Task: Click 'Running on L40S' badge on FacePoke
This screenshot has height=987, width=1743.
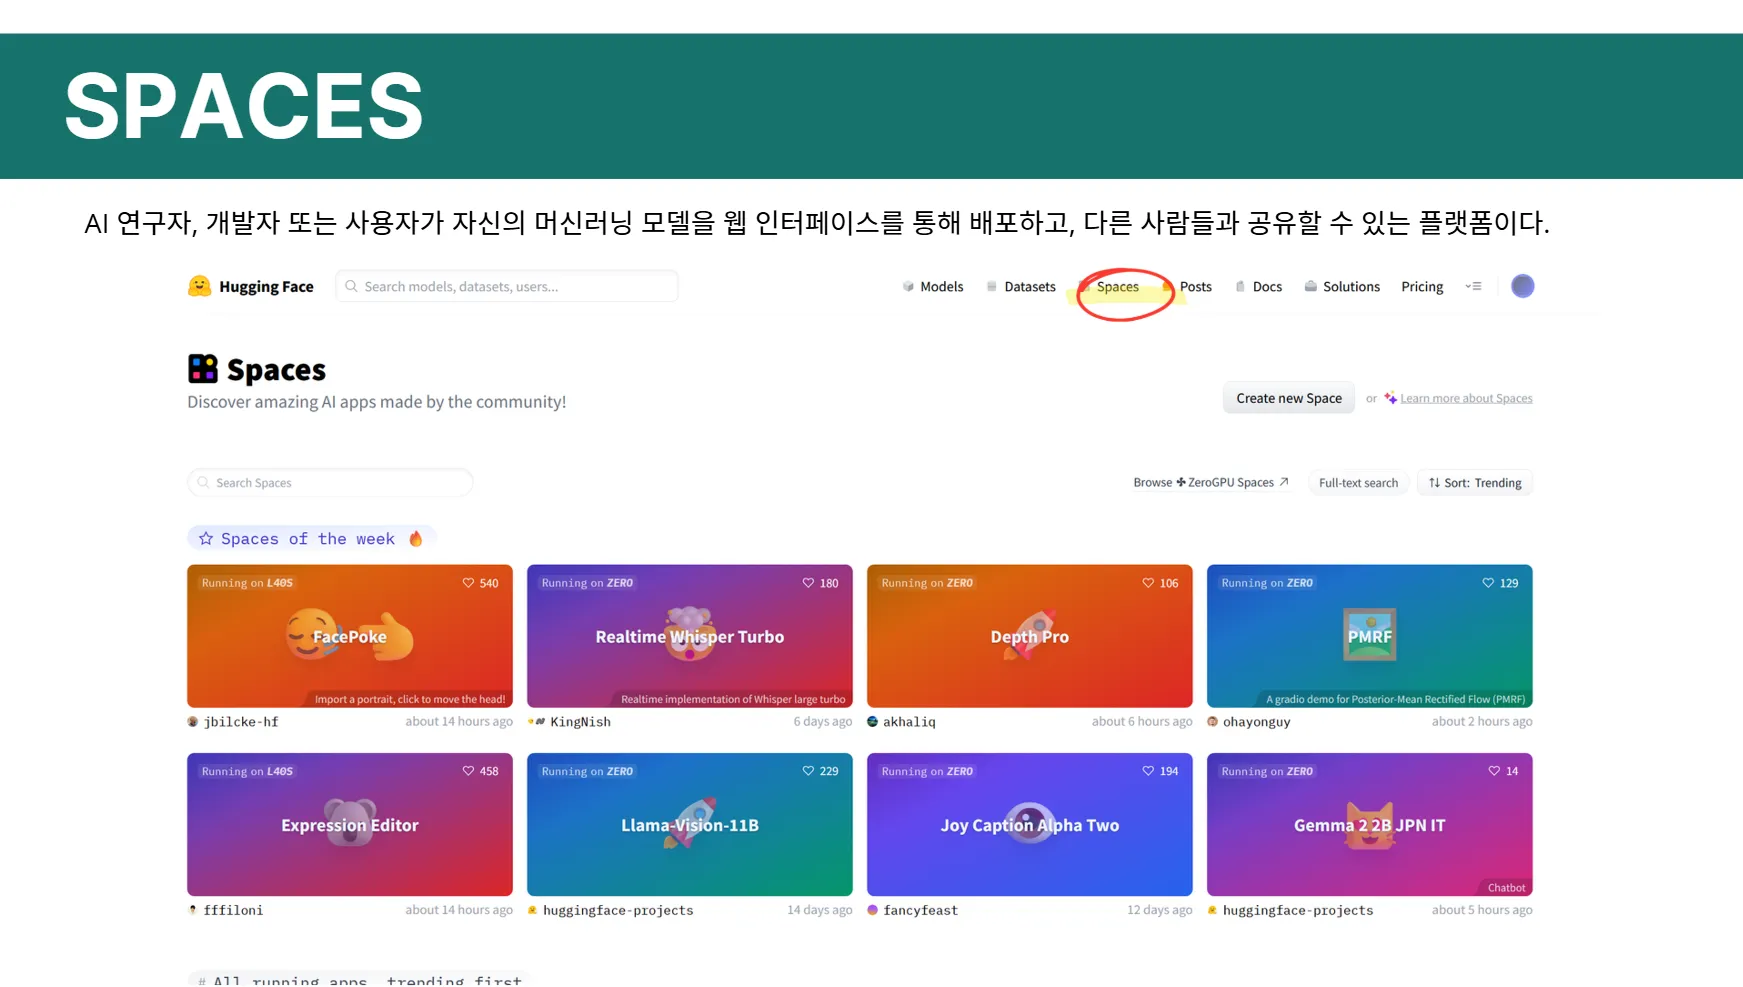Action: (247, 583)
